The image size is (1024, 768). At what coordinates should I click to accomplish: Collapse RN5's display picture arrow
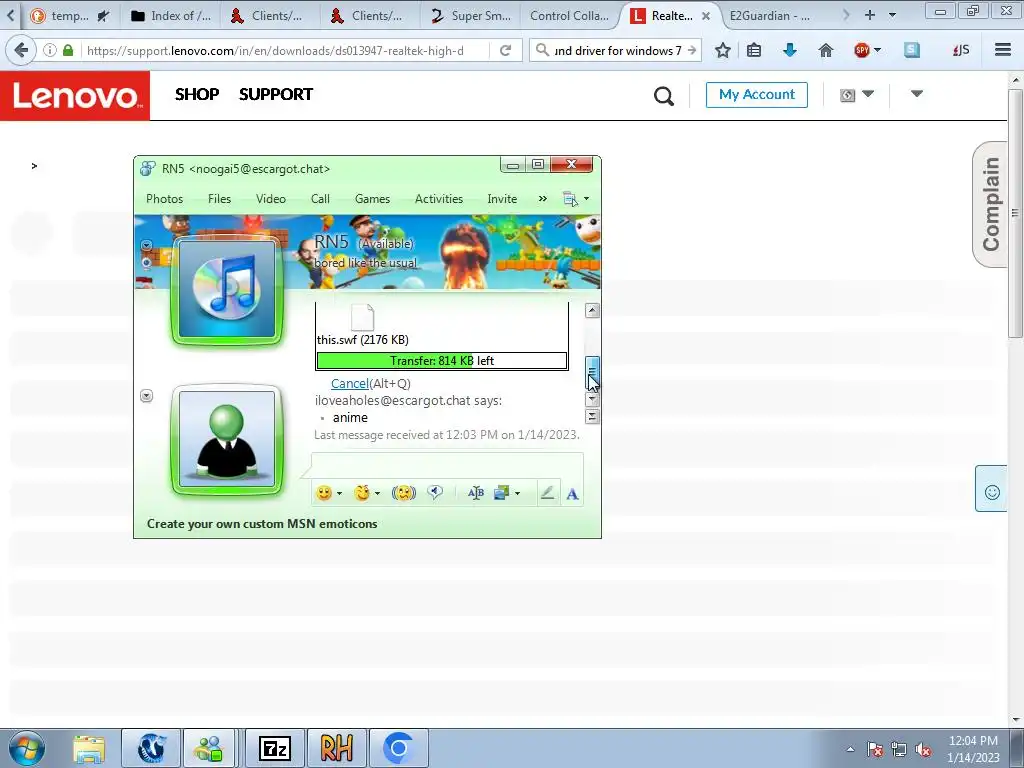[146, 246]
